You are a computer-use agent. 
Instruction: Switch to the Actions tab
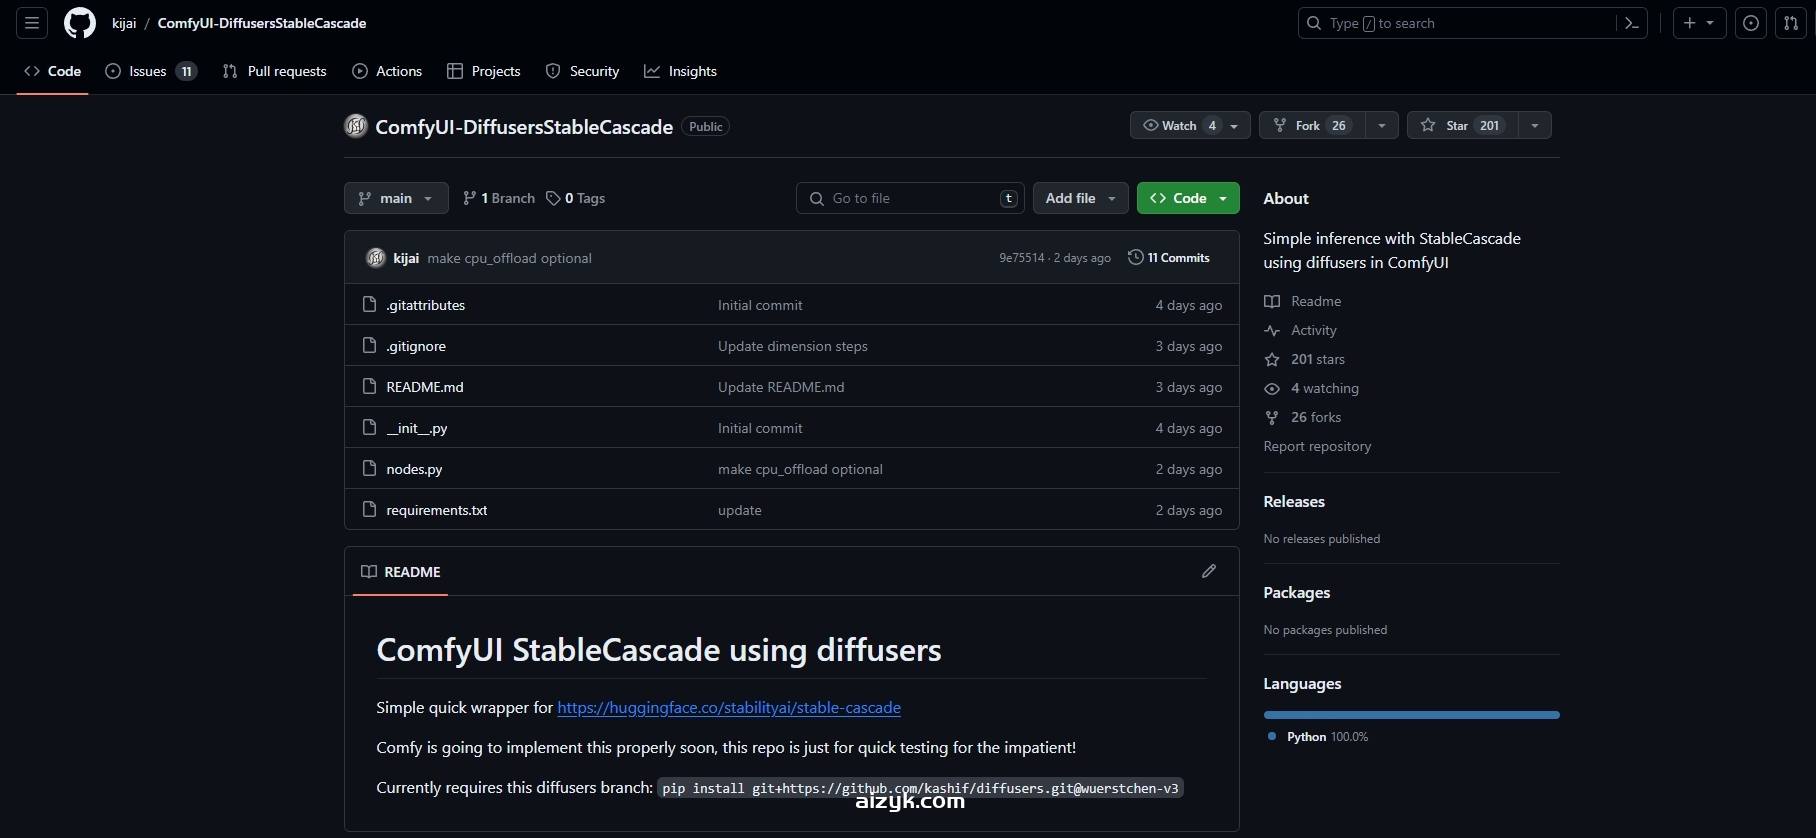click(387, 71)
